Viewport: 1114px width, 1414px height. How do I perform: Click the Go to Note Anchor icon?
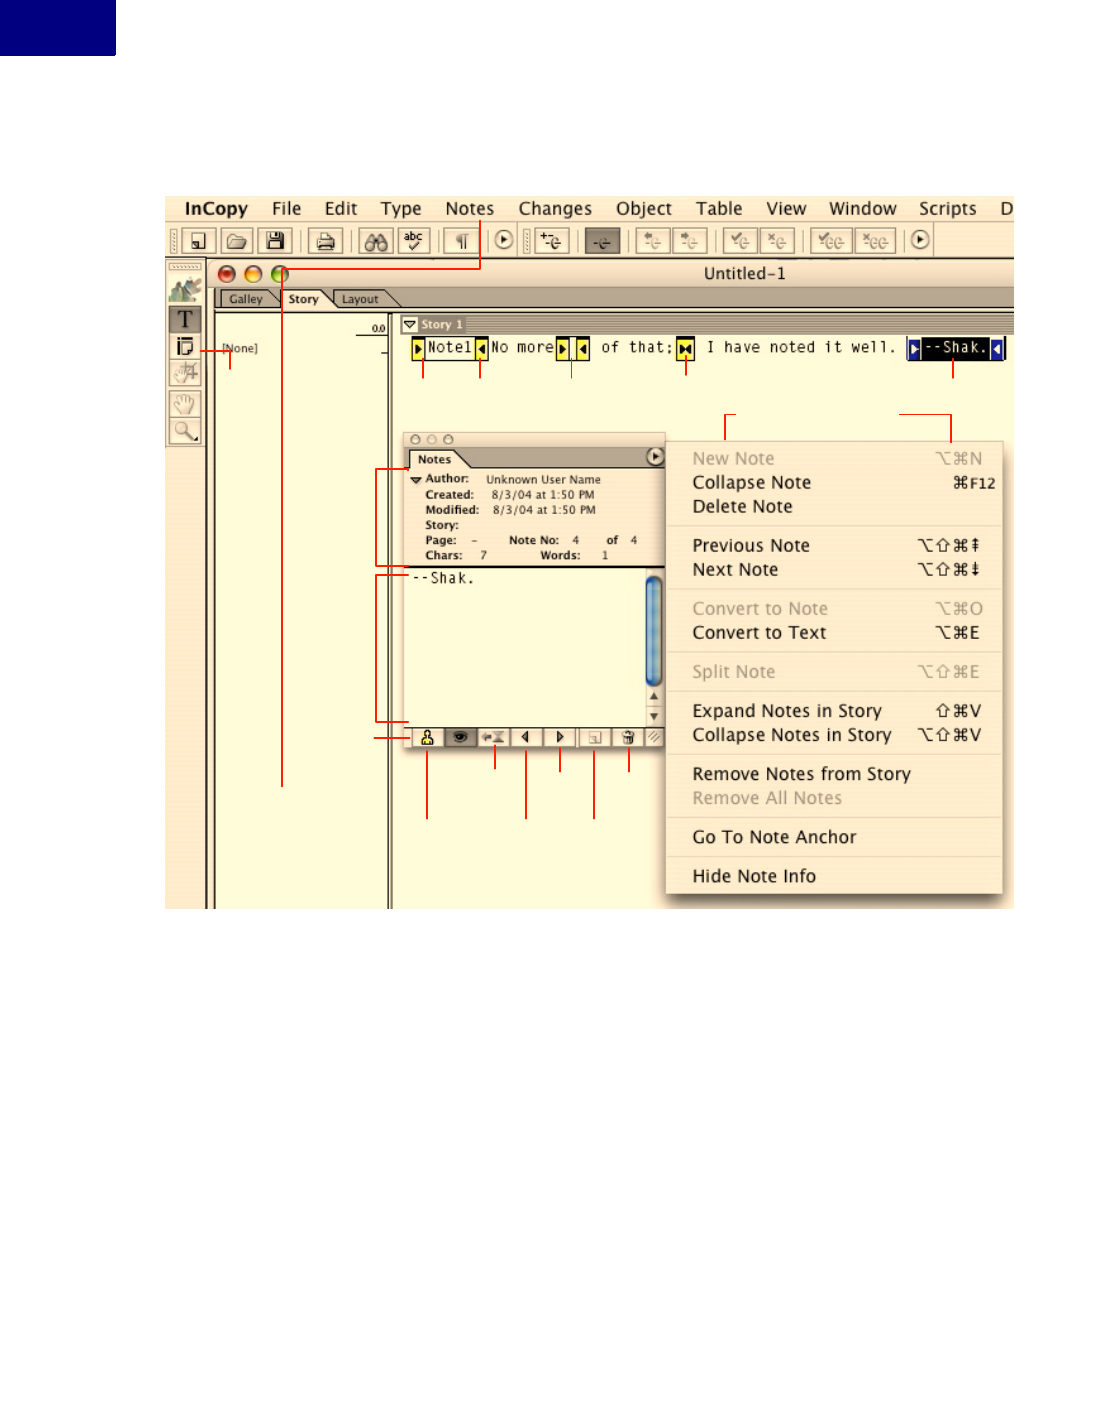493,737
